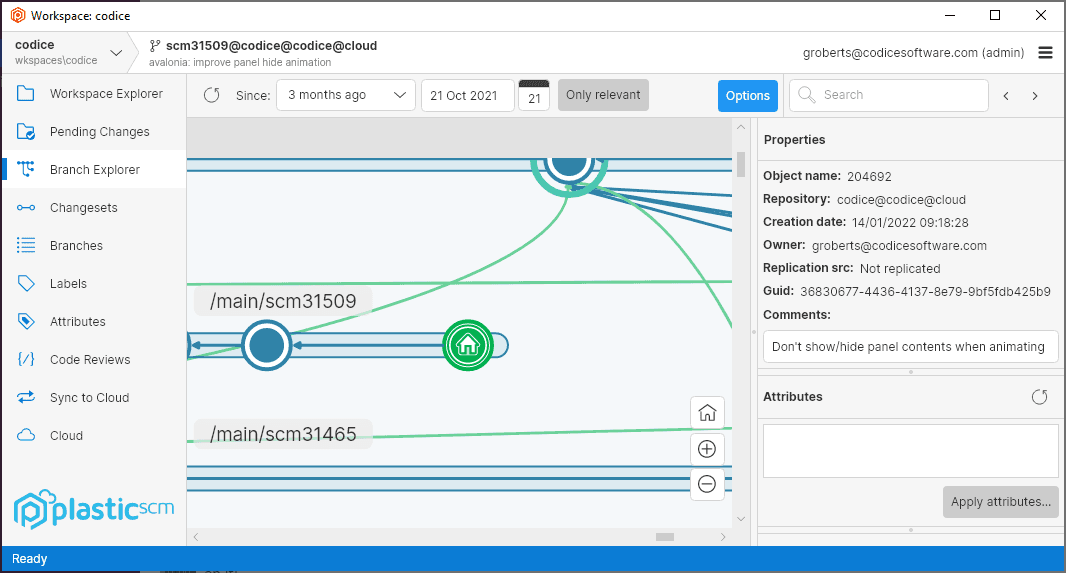Click the empty Attributes text area
This screenshot has height=573, width=1066.
pyautogui.click(x=911, y=451)
